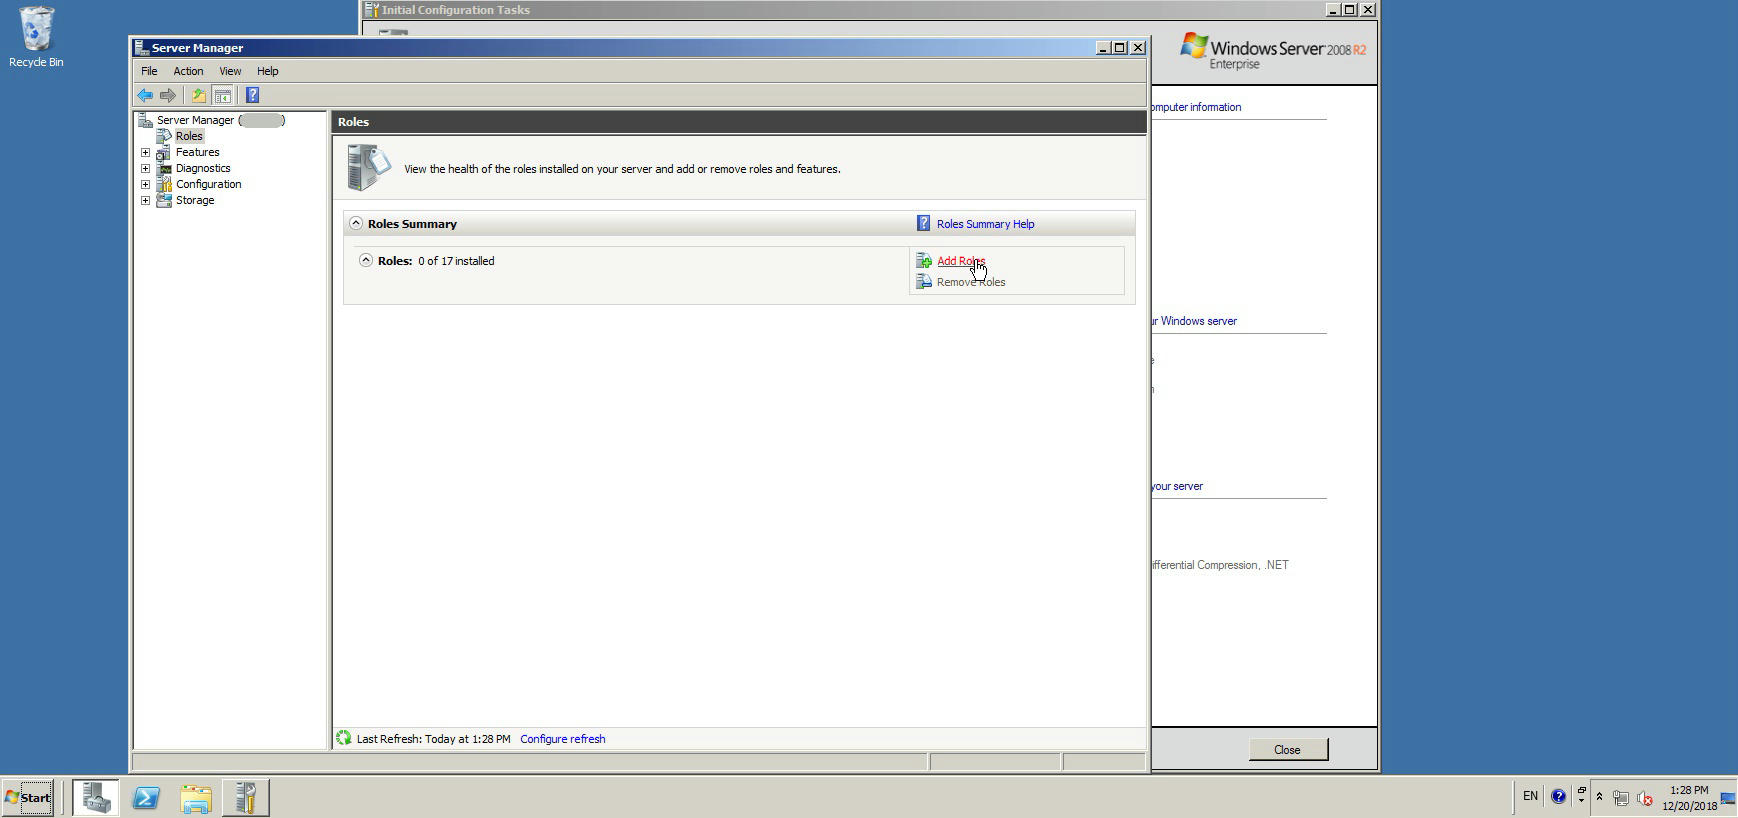Click the muted speaker tray icon
This screenshot has width=1738, height=818.
[x=1645, y=798]
